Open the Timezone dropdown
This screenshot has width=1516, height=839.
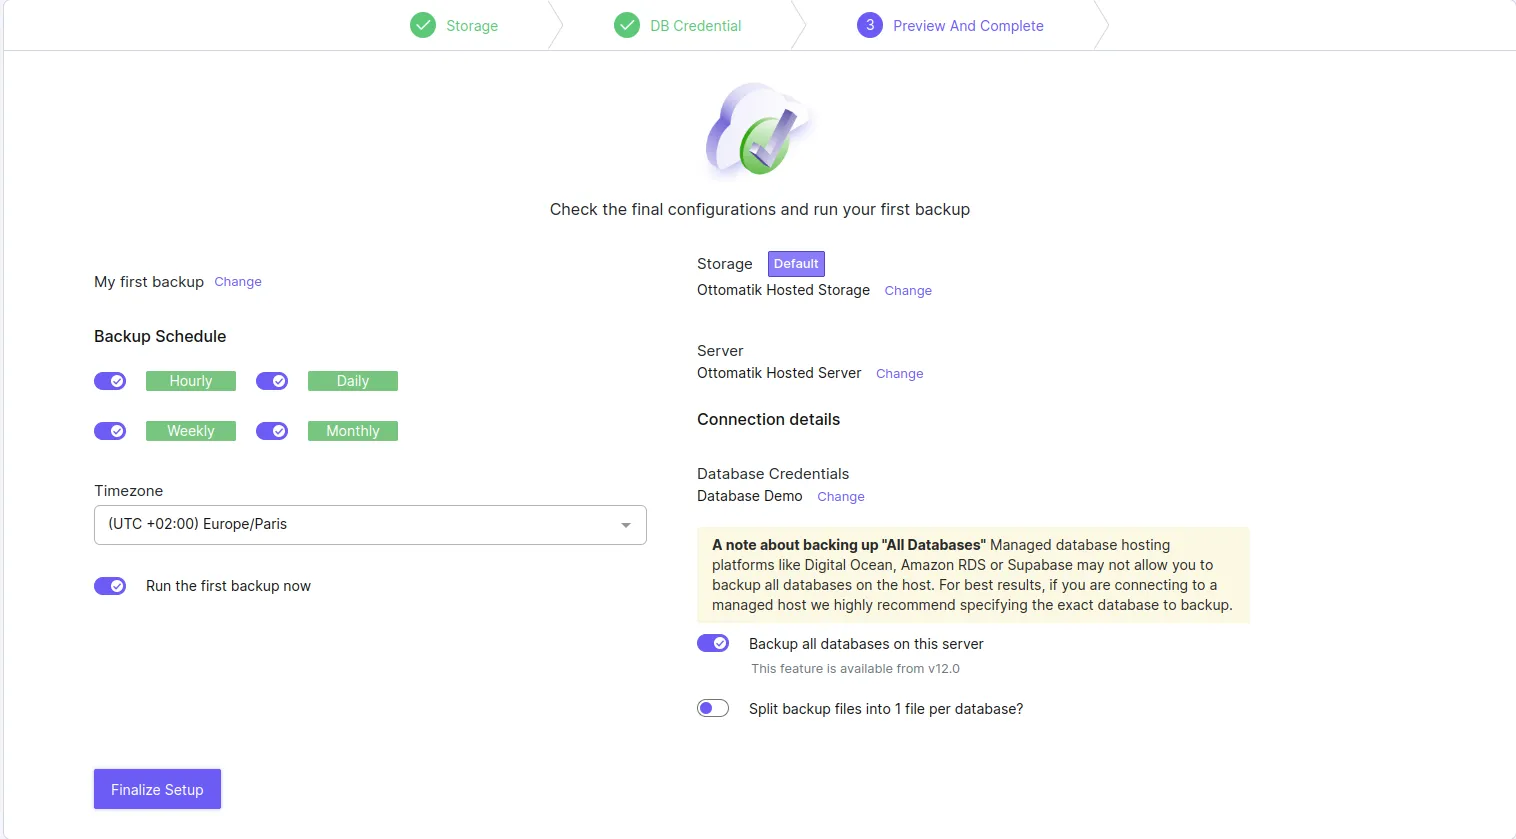tap(369, 525)
